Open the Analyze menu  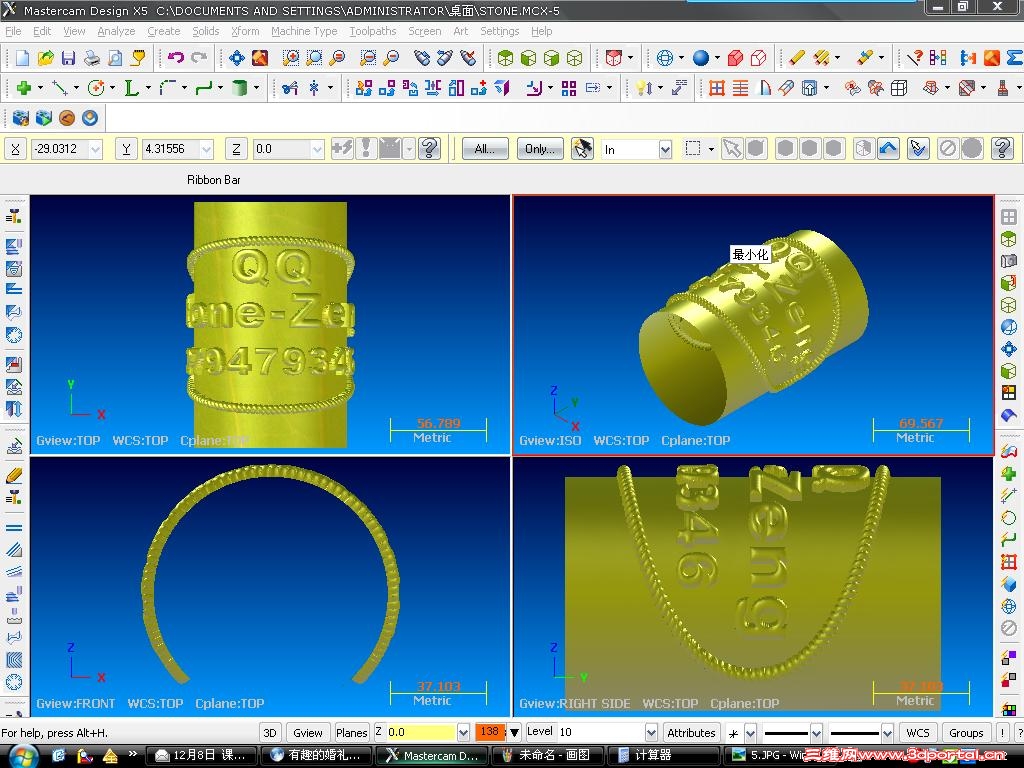click(x=116, y=31)
